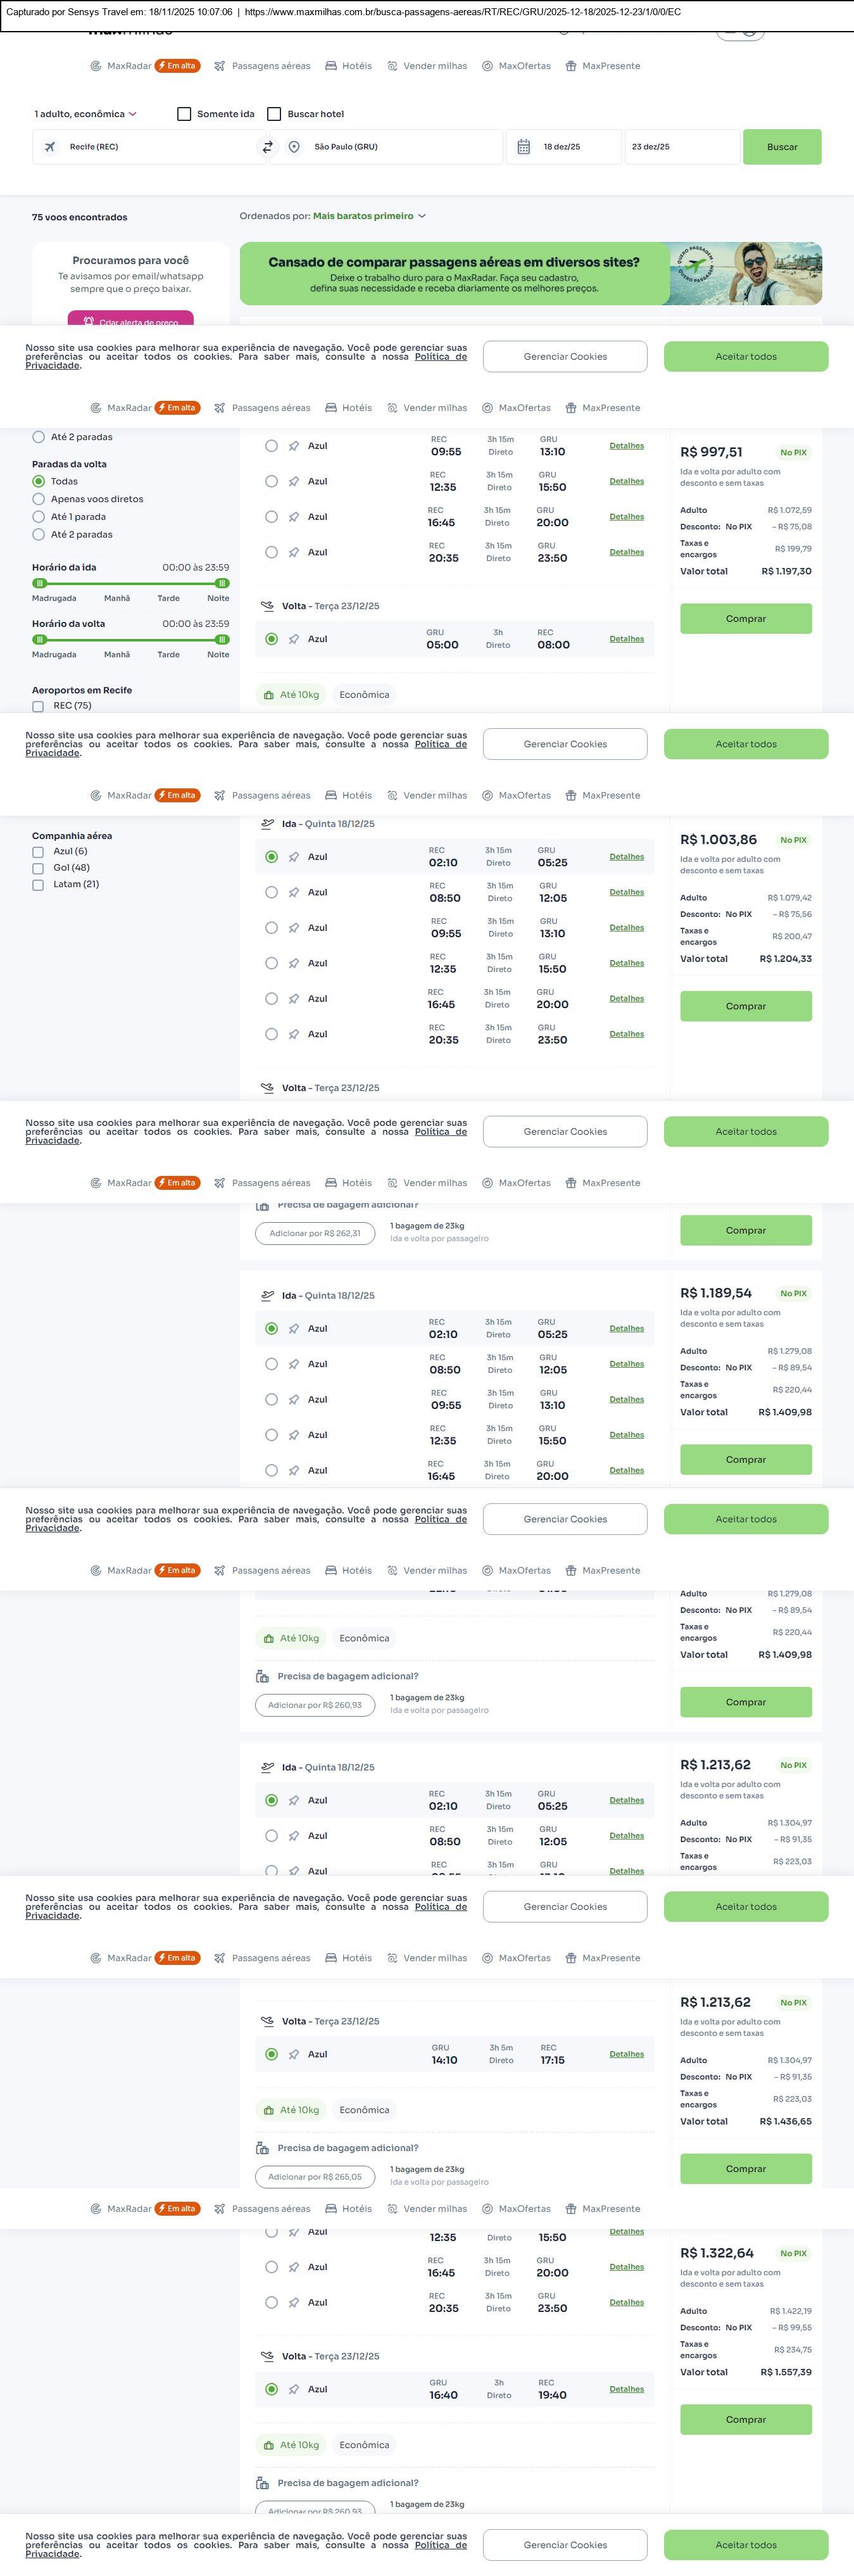The image size is (854, 2576).
Task: Select Apenas voos diretos for the return
Action: pos(39,499)
